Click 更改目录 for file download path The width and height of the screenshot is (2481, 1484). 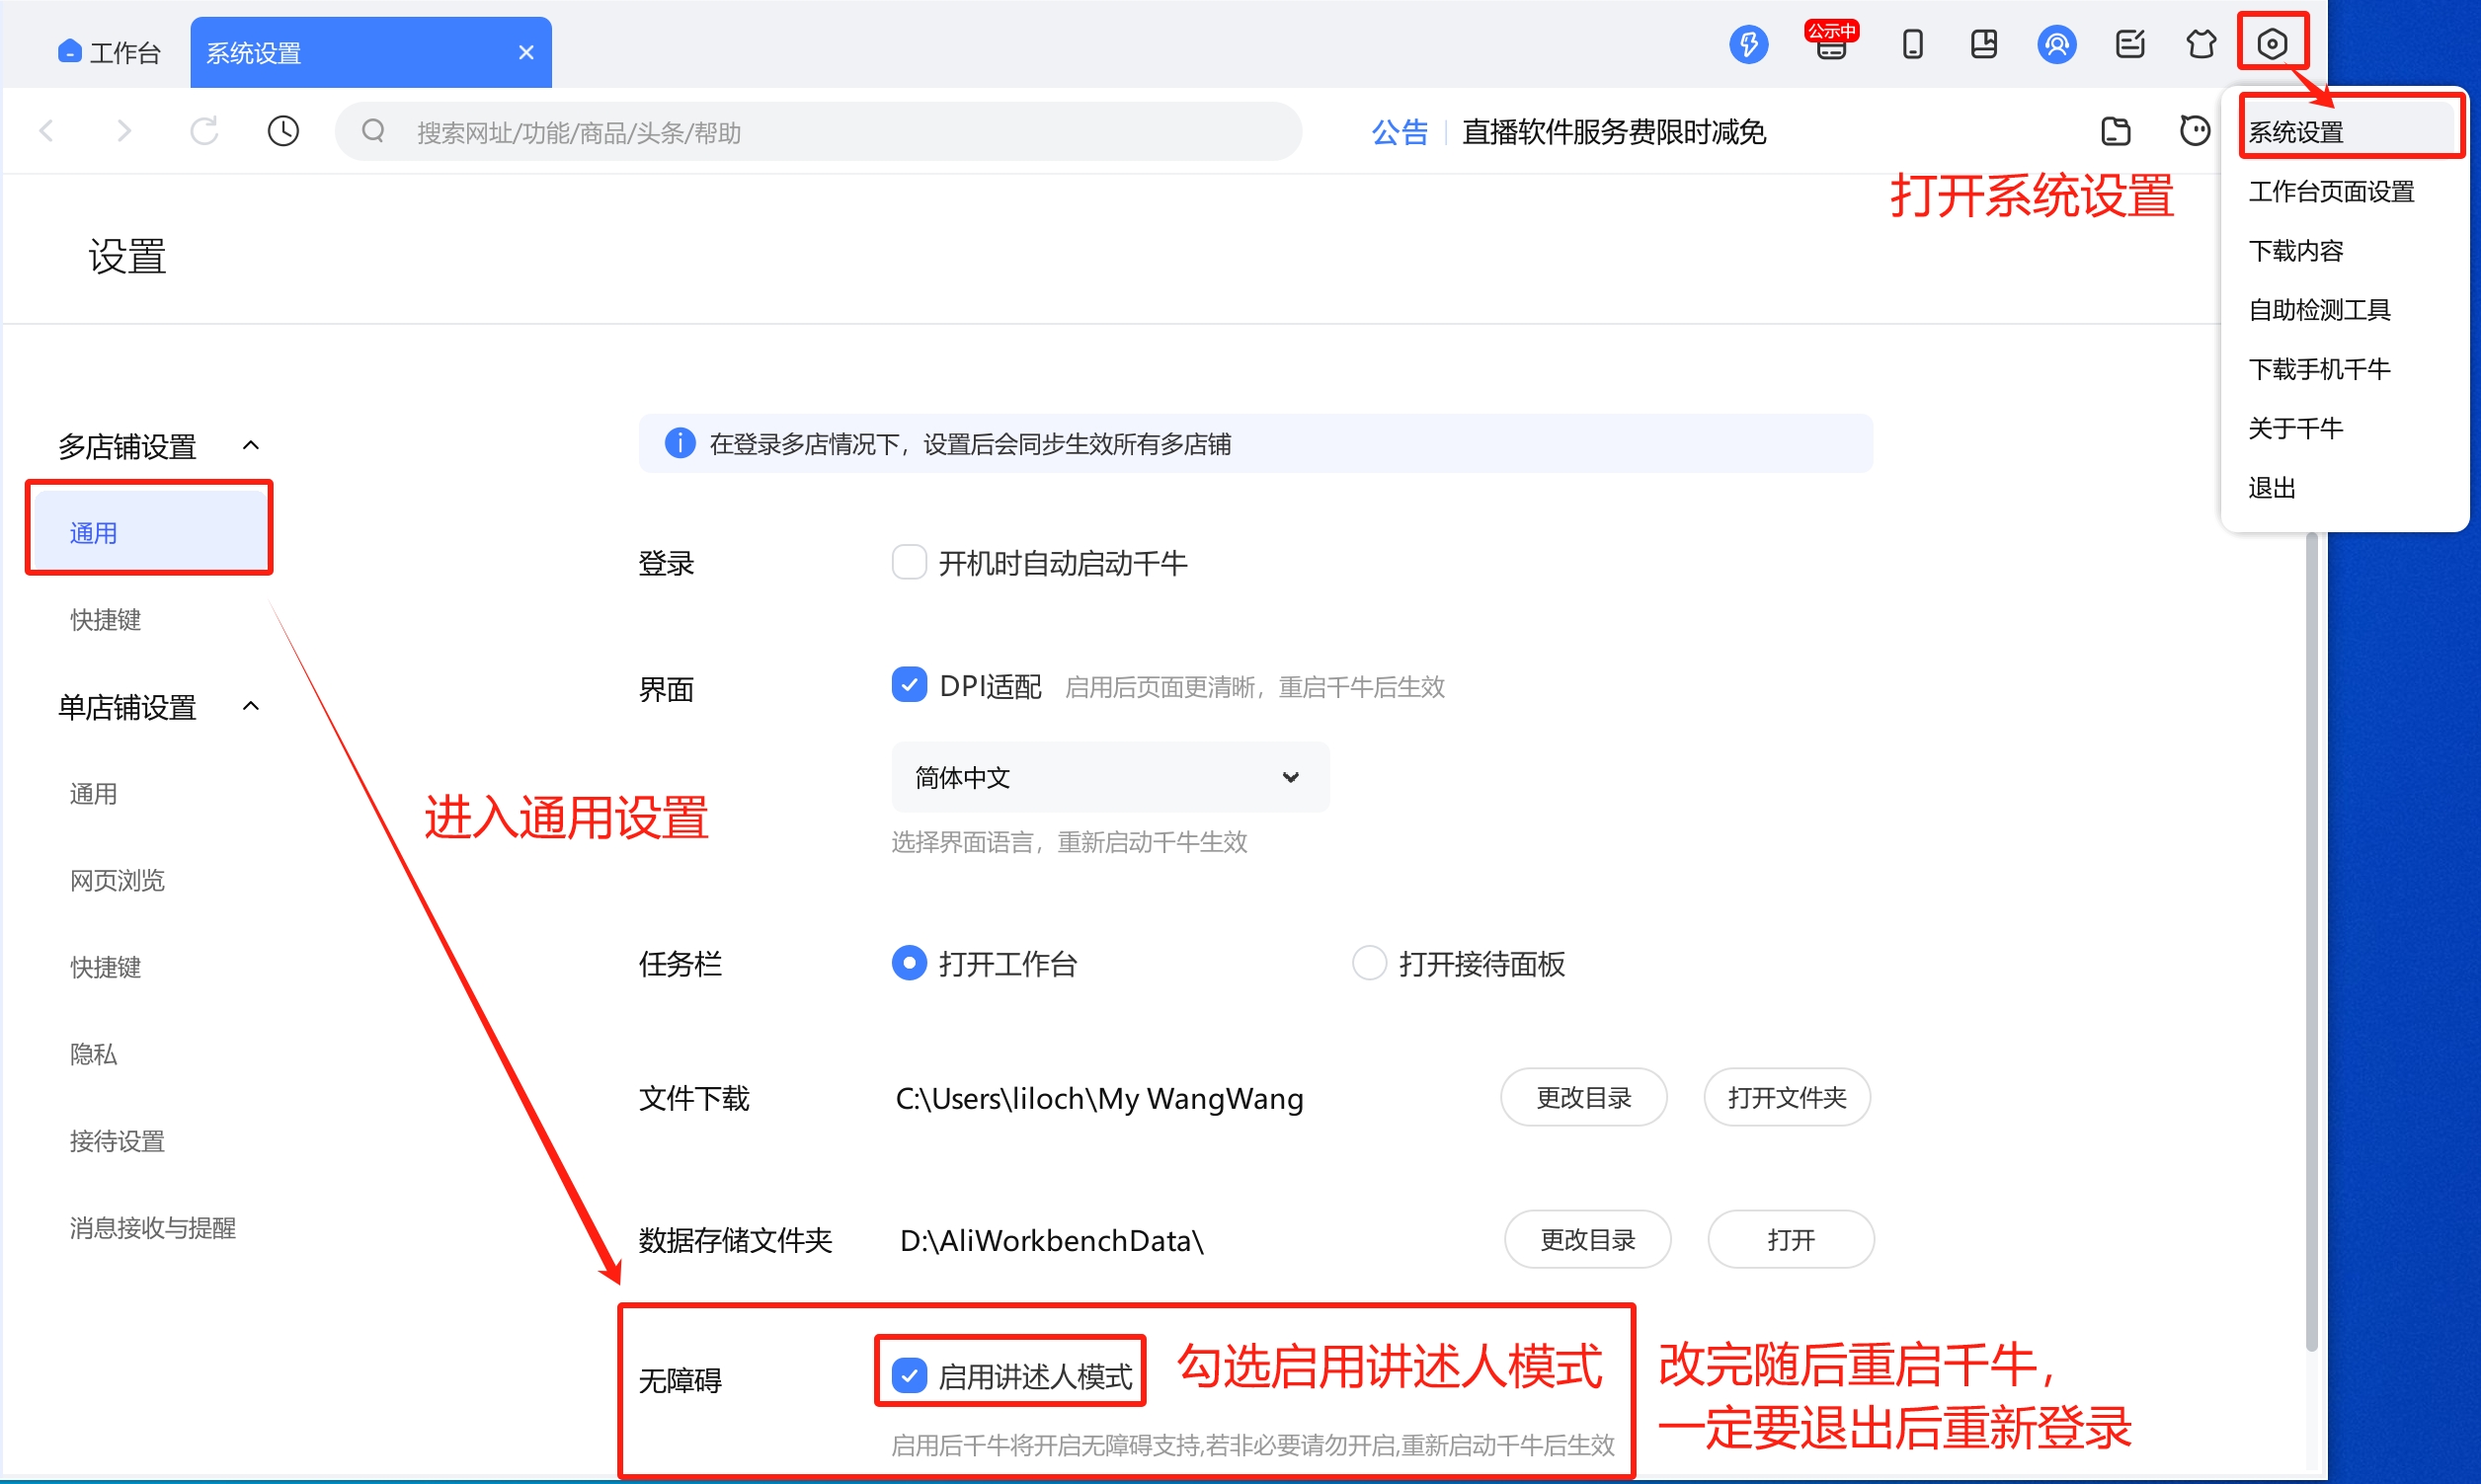click(x=1583, y=1097)
